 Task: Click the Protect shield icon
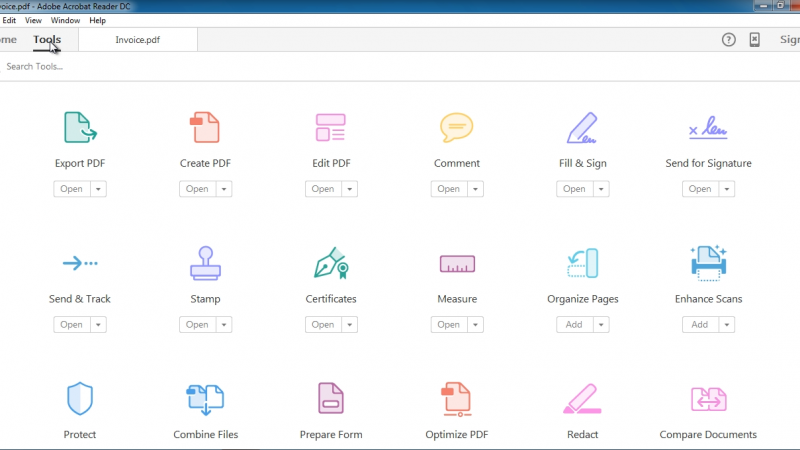(80, 398)
